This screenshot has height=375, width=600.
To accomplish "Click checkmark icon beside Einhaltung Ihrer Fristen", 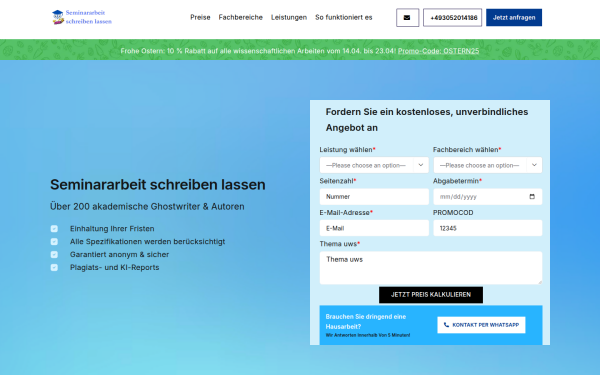I will coord(54,229).
